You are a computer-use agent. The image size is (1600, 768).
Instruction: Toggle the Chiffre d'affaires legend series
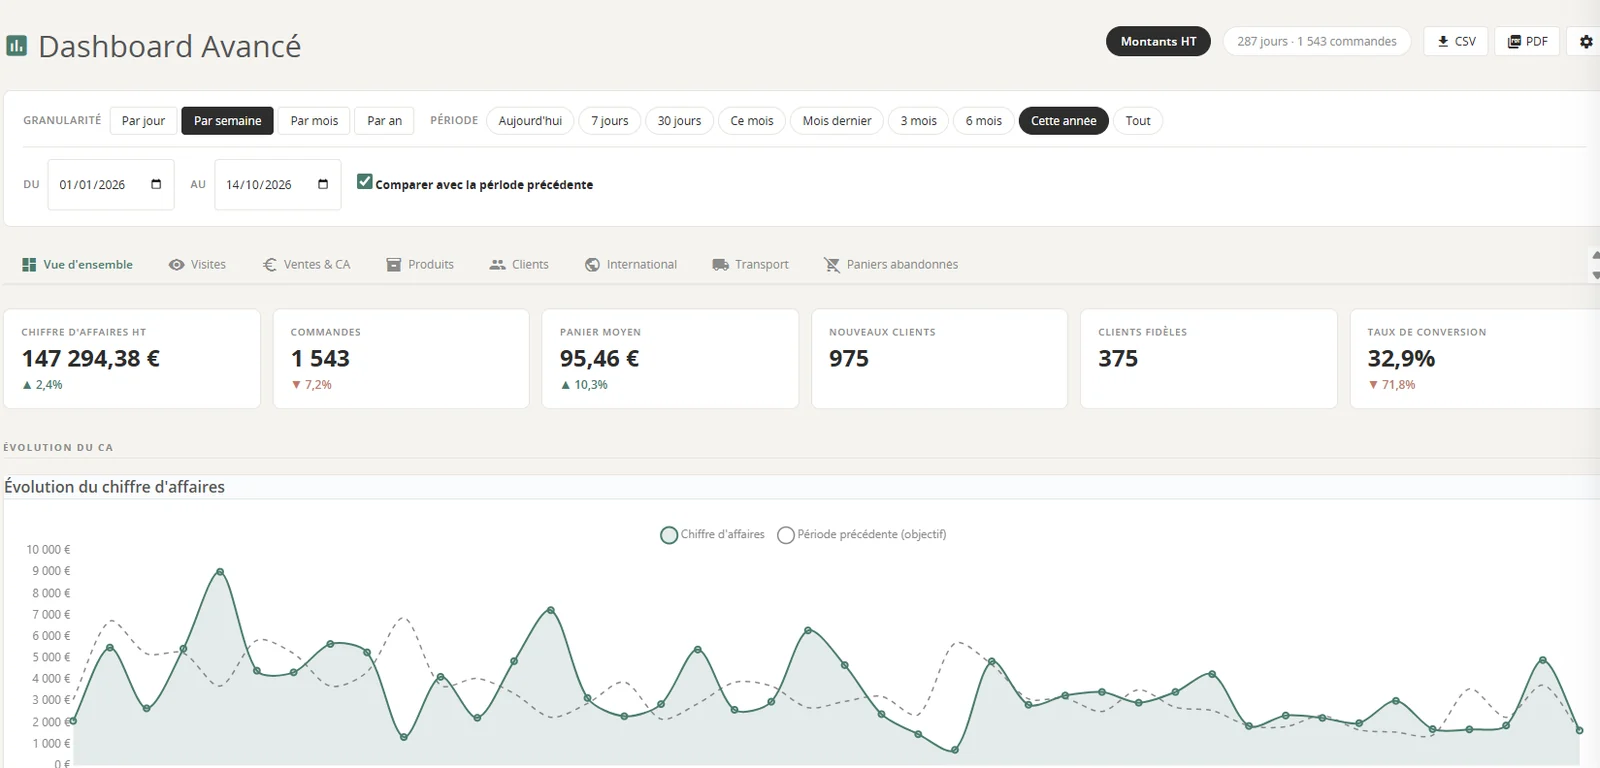pyautogui.click(x=712, y=535)
